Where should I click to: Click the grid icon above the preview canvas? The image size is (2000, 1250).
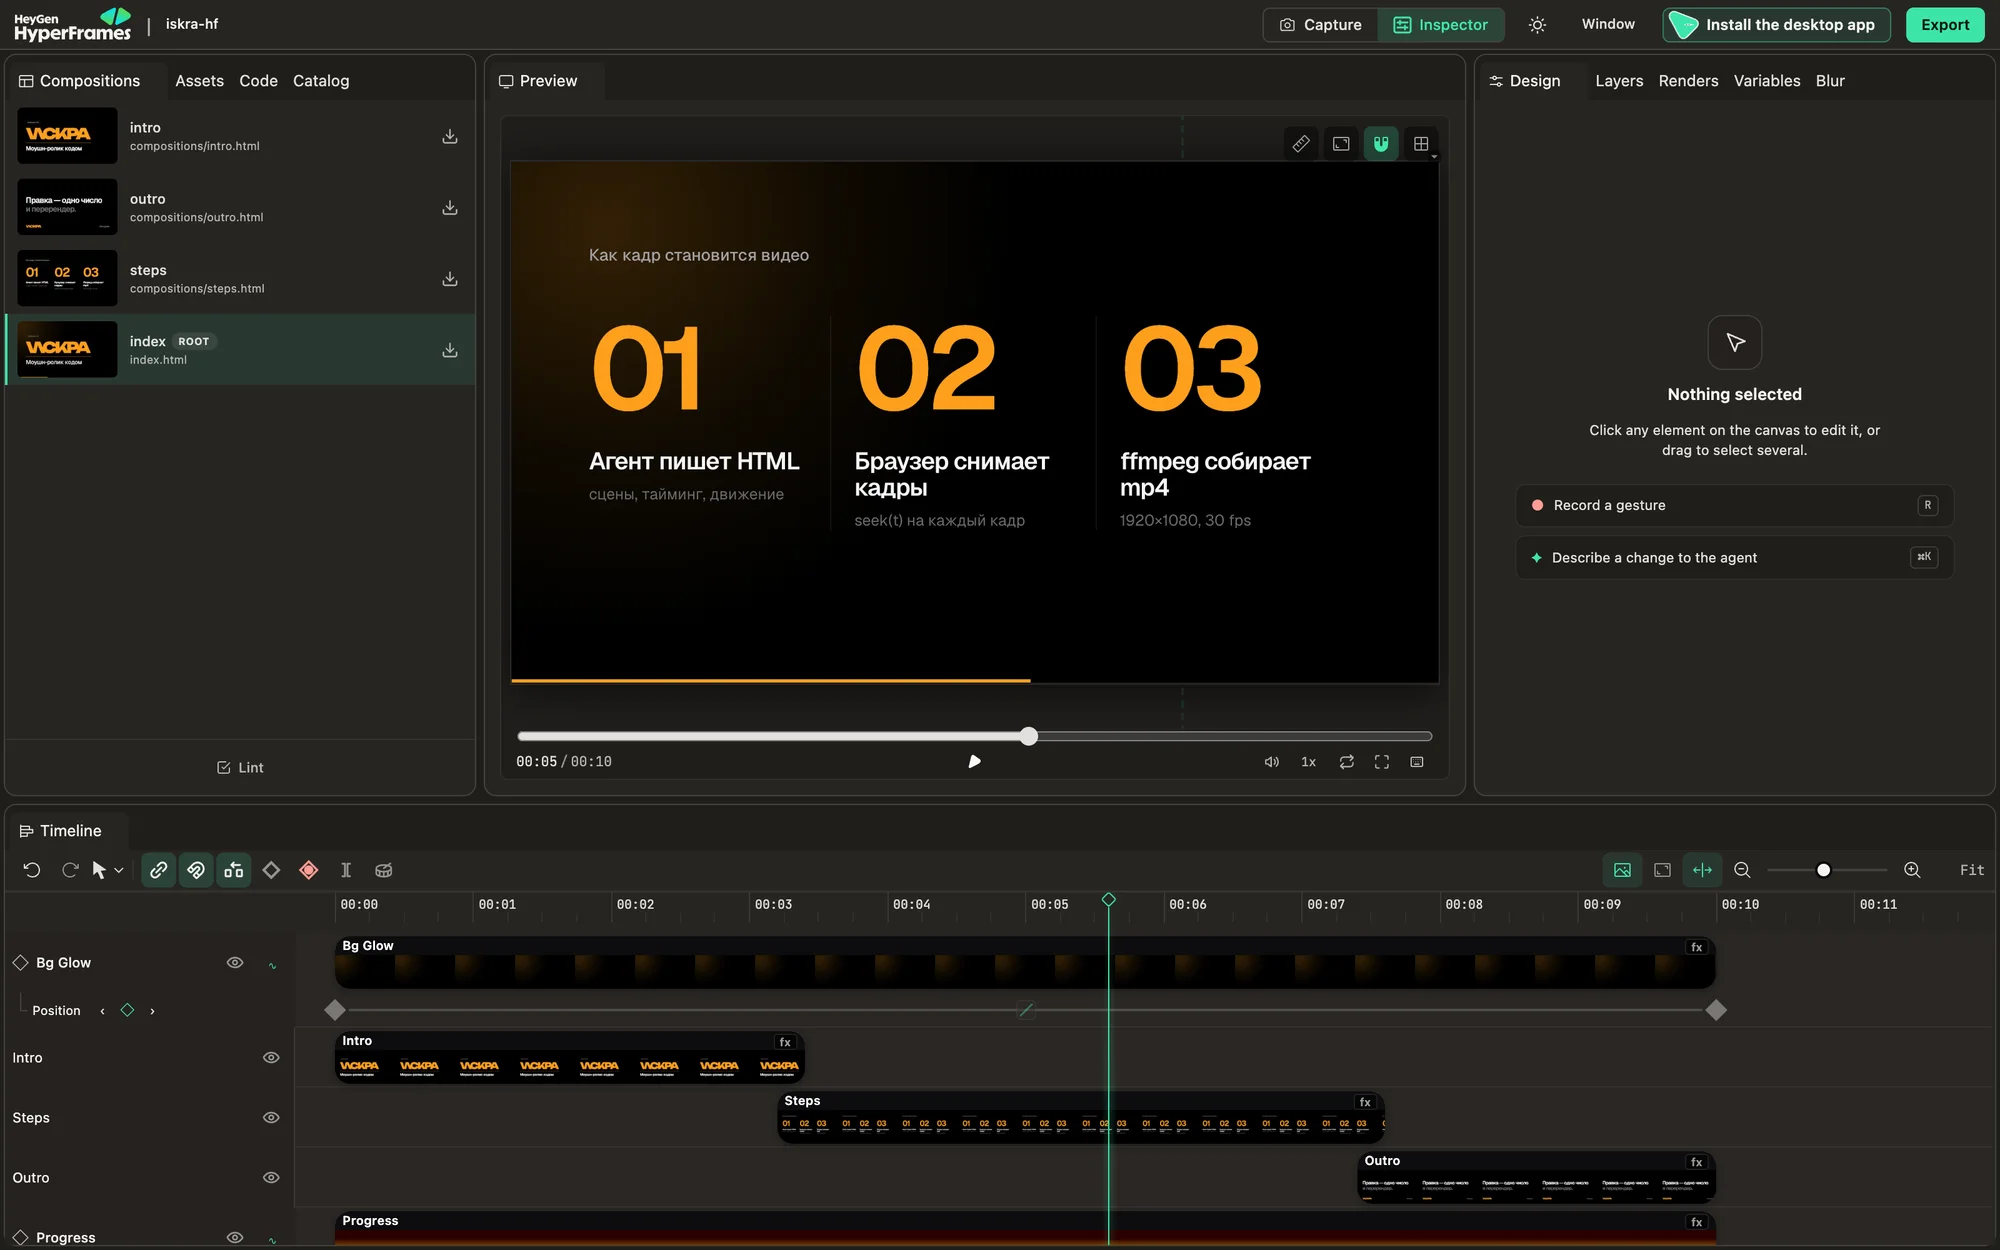[1421, 144]
